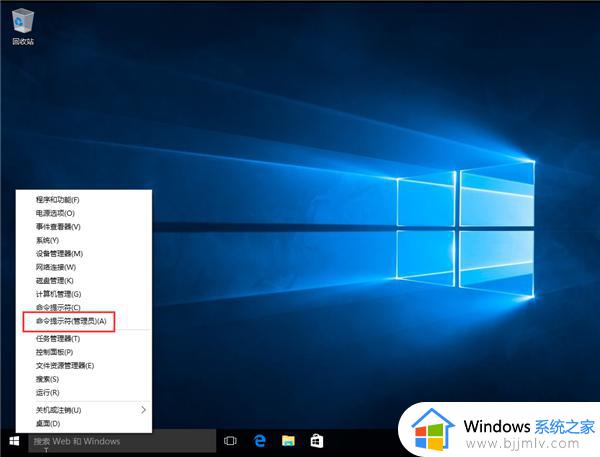600x457 pixels.
Task: Launch 命令提示符(管理员)(A) from menu
Action: [x=83, y=321]
